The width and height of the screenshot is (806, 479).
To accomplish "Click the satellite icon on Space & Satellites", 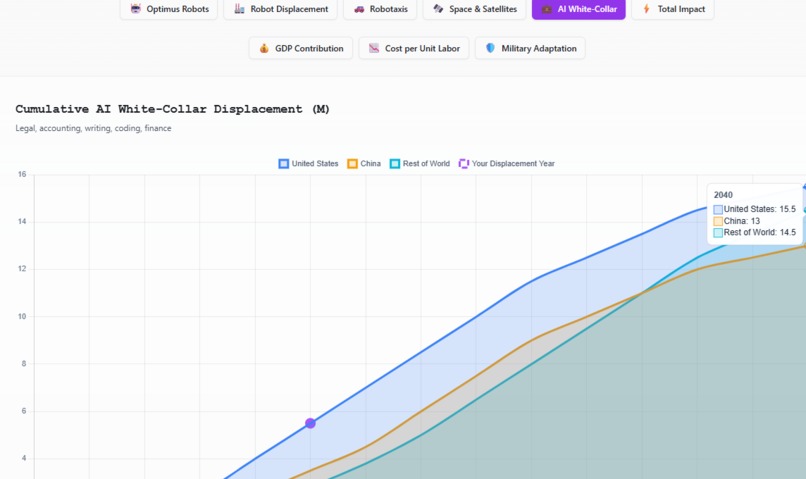I will coord(438,9).
